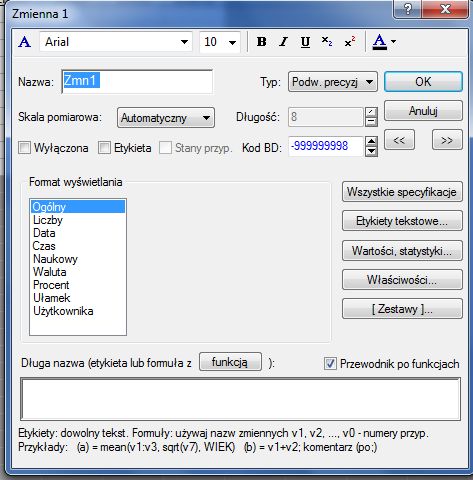
Task: Click the Anuluj button
Action: (423, 111)
